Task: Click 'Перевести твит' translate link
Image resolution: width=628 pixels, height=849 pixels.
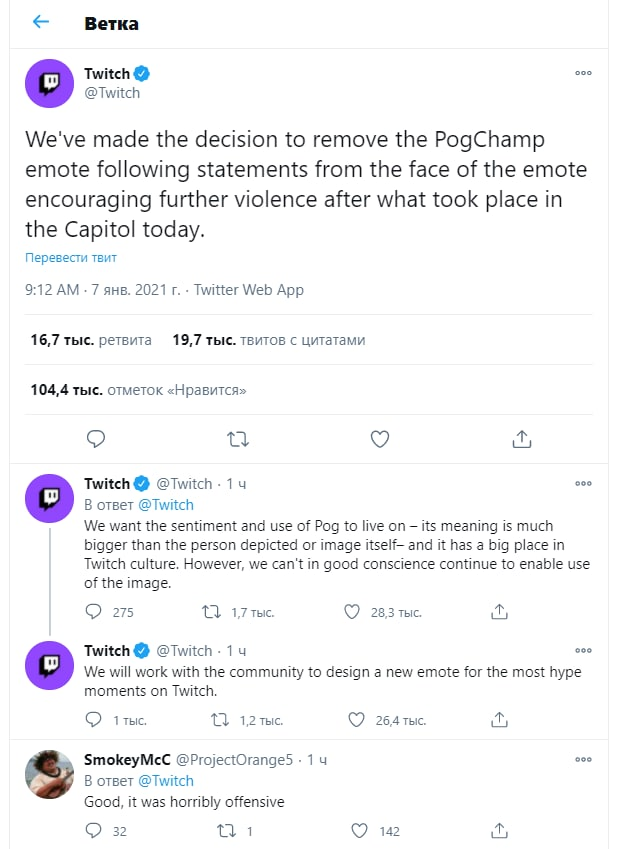Action: (71, 258)
